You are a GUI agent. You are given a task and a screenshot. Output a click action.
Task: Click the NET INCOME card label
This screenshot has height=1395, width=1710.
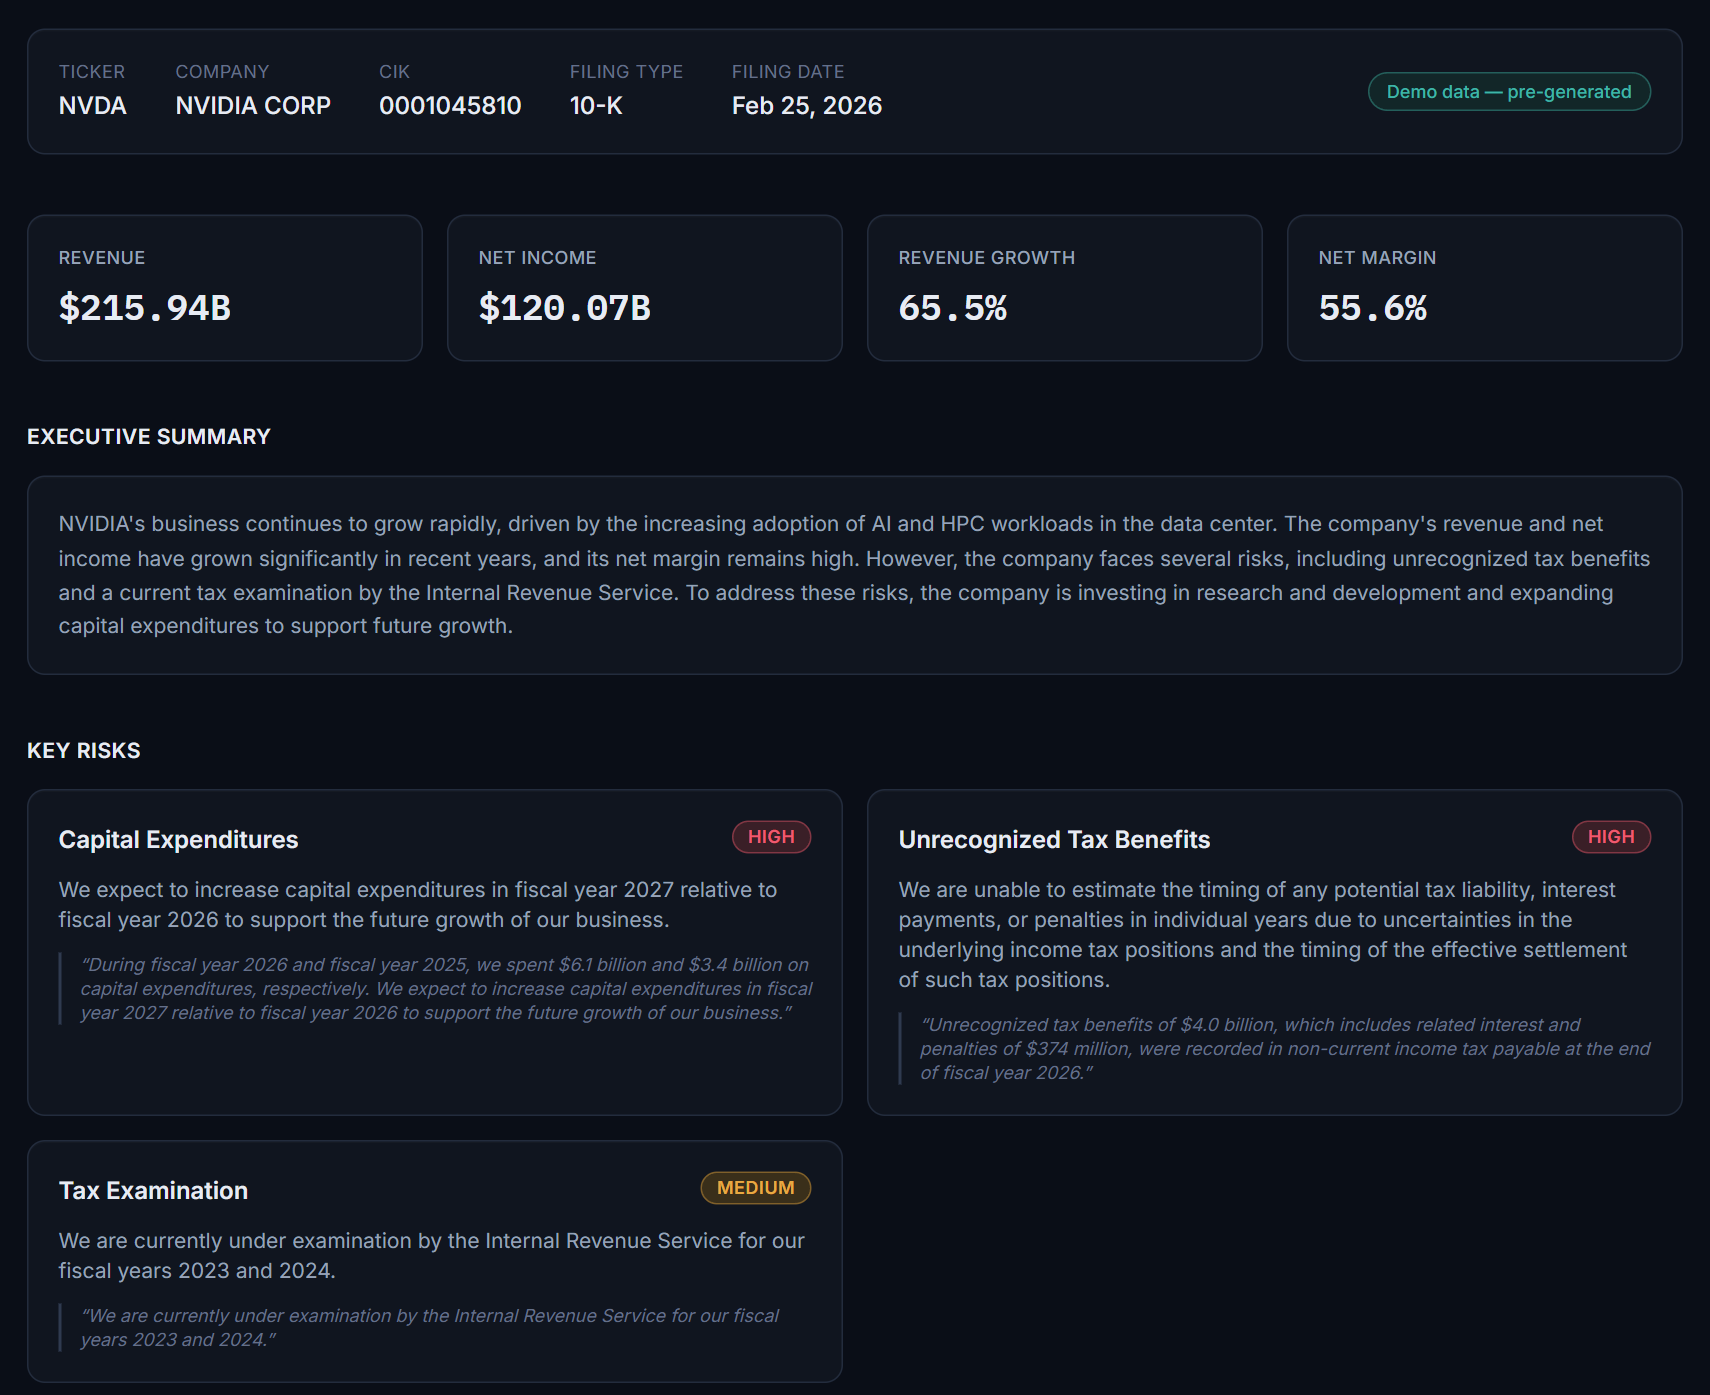tap(537, 258)
